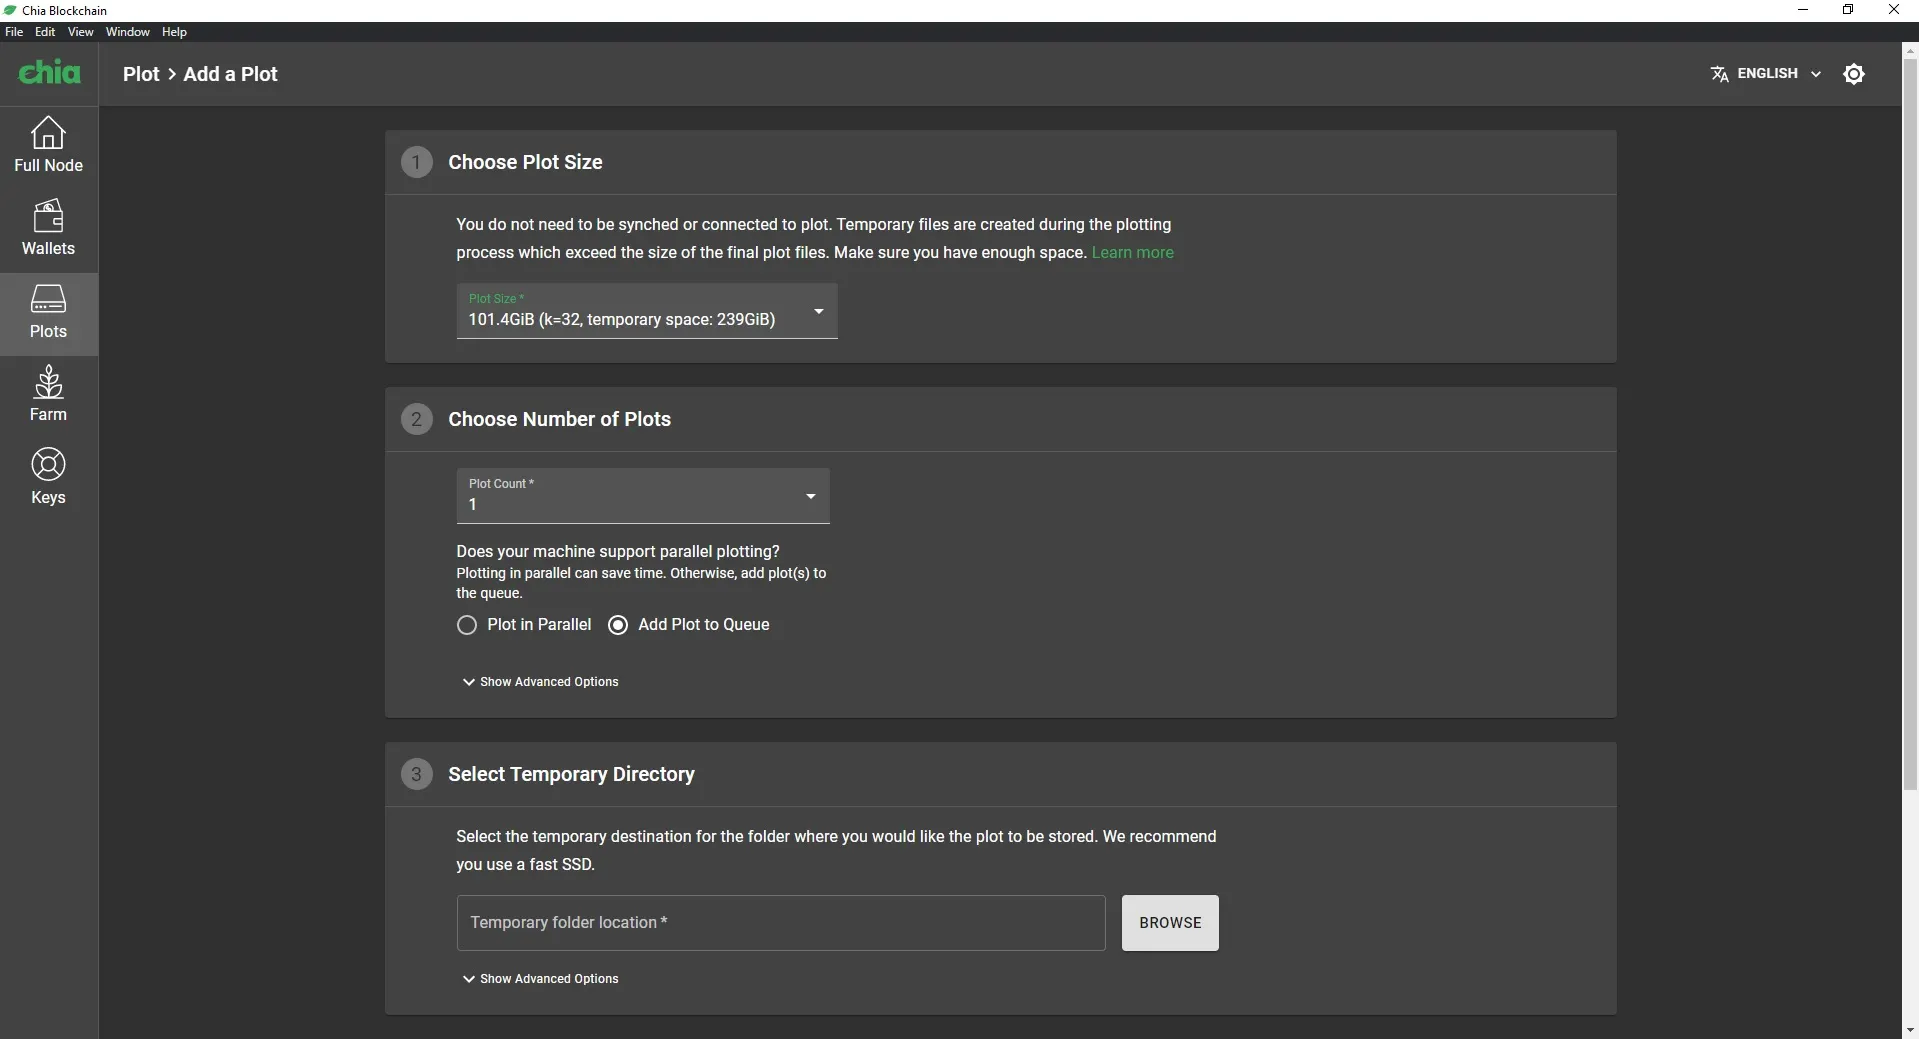Click the language translate icon

click(x=1719, y=74)
